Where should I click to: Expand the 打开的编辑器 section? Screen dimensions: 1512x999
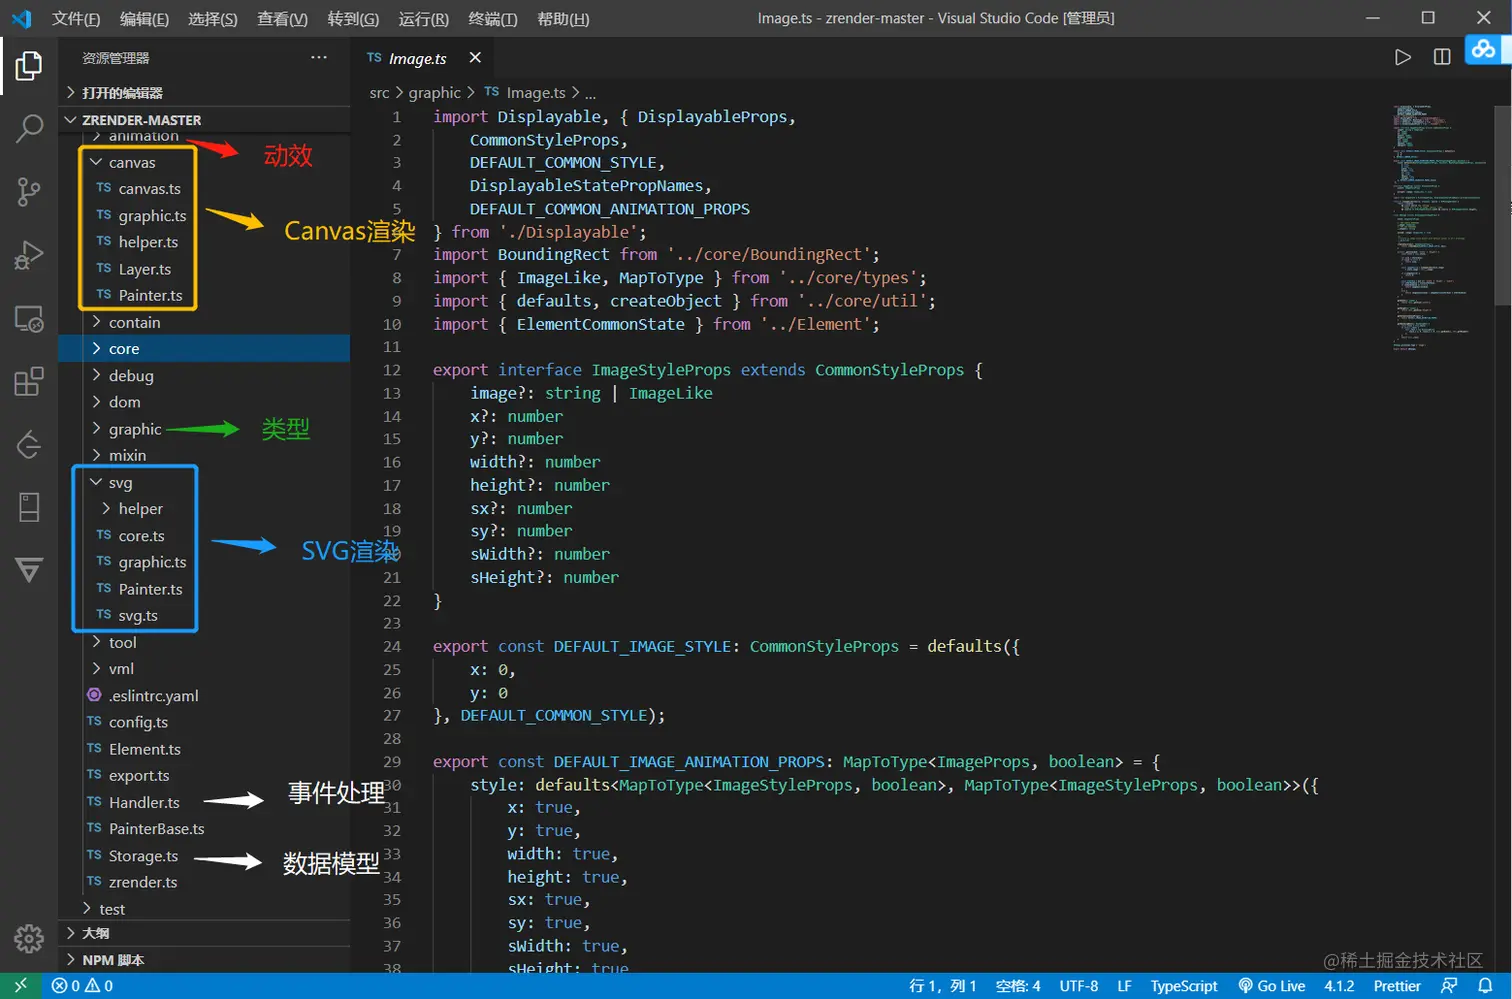(x=205, y=92)
